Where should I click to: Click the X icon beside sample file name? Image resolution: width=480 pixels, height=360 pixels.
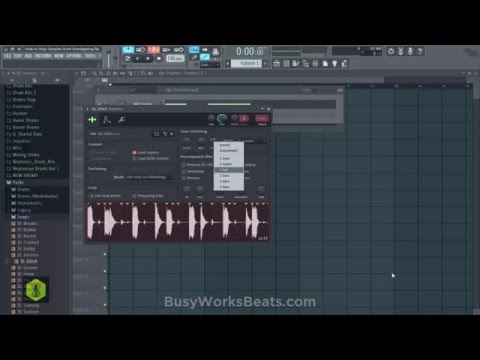tap(171, 134)
